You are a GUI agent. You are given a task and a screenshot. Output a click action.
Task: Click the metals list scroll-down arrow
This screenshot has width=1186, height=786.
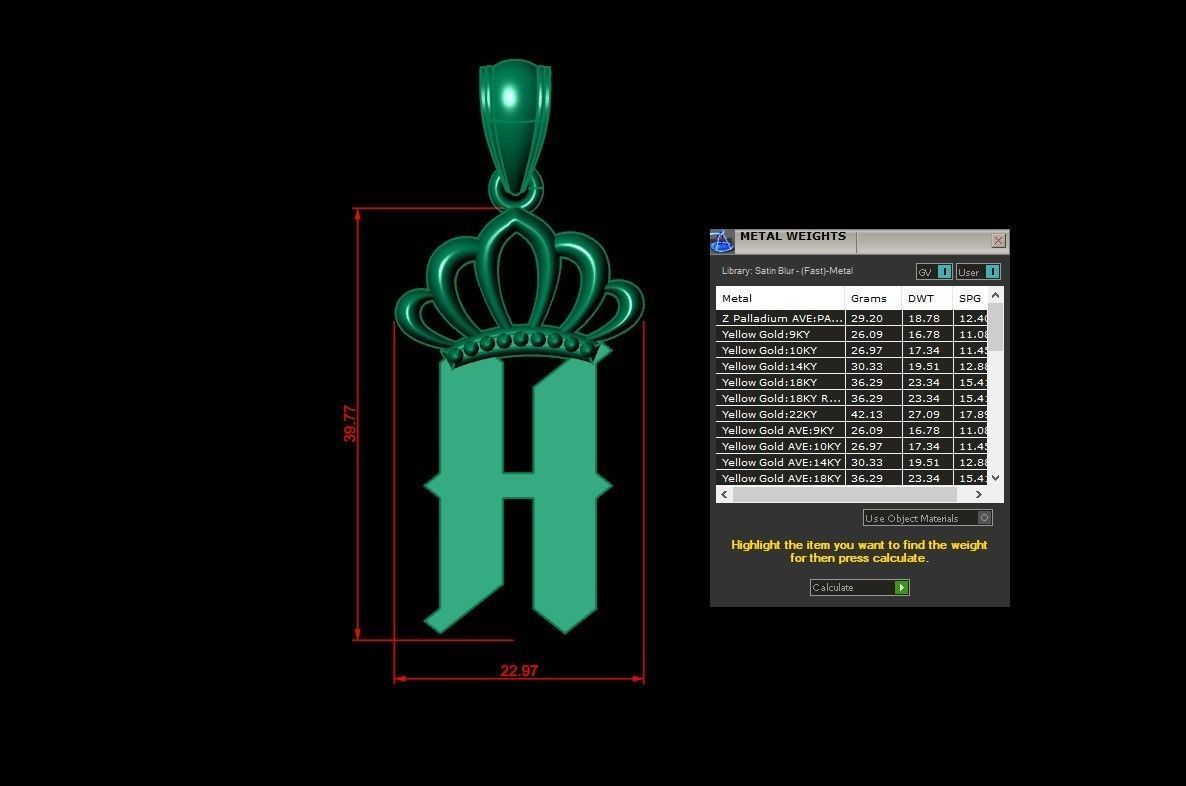coord(995,477)
